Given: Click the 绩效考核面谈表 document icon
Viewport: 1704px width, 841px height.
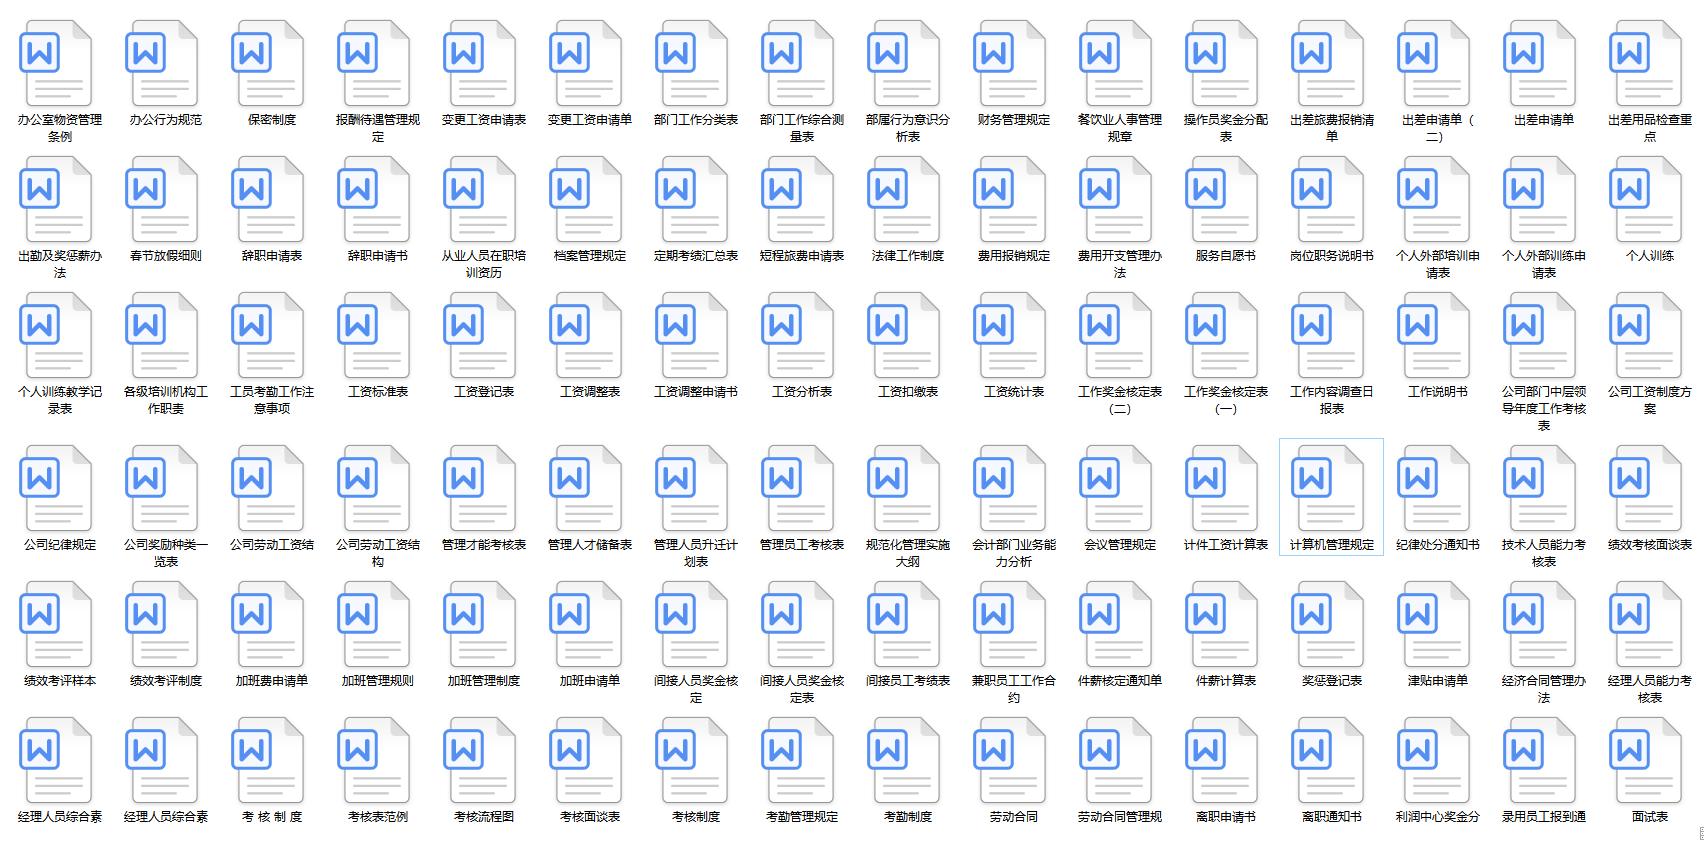Looking at the screenshot, I should pos(1646,488).
